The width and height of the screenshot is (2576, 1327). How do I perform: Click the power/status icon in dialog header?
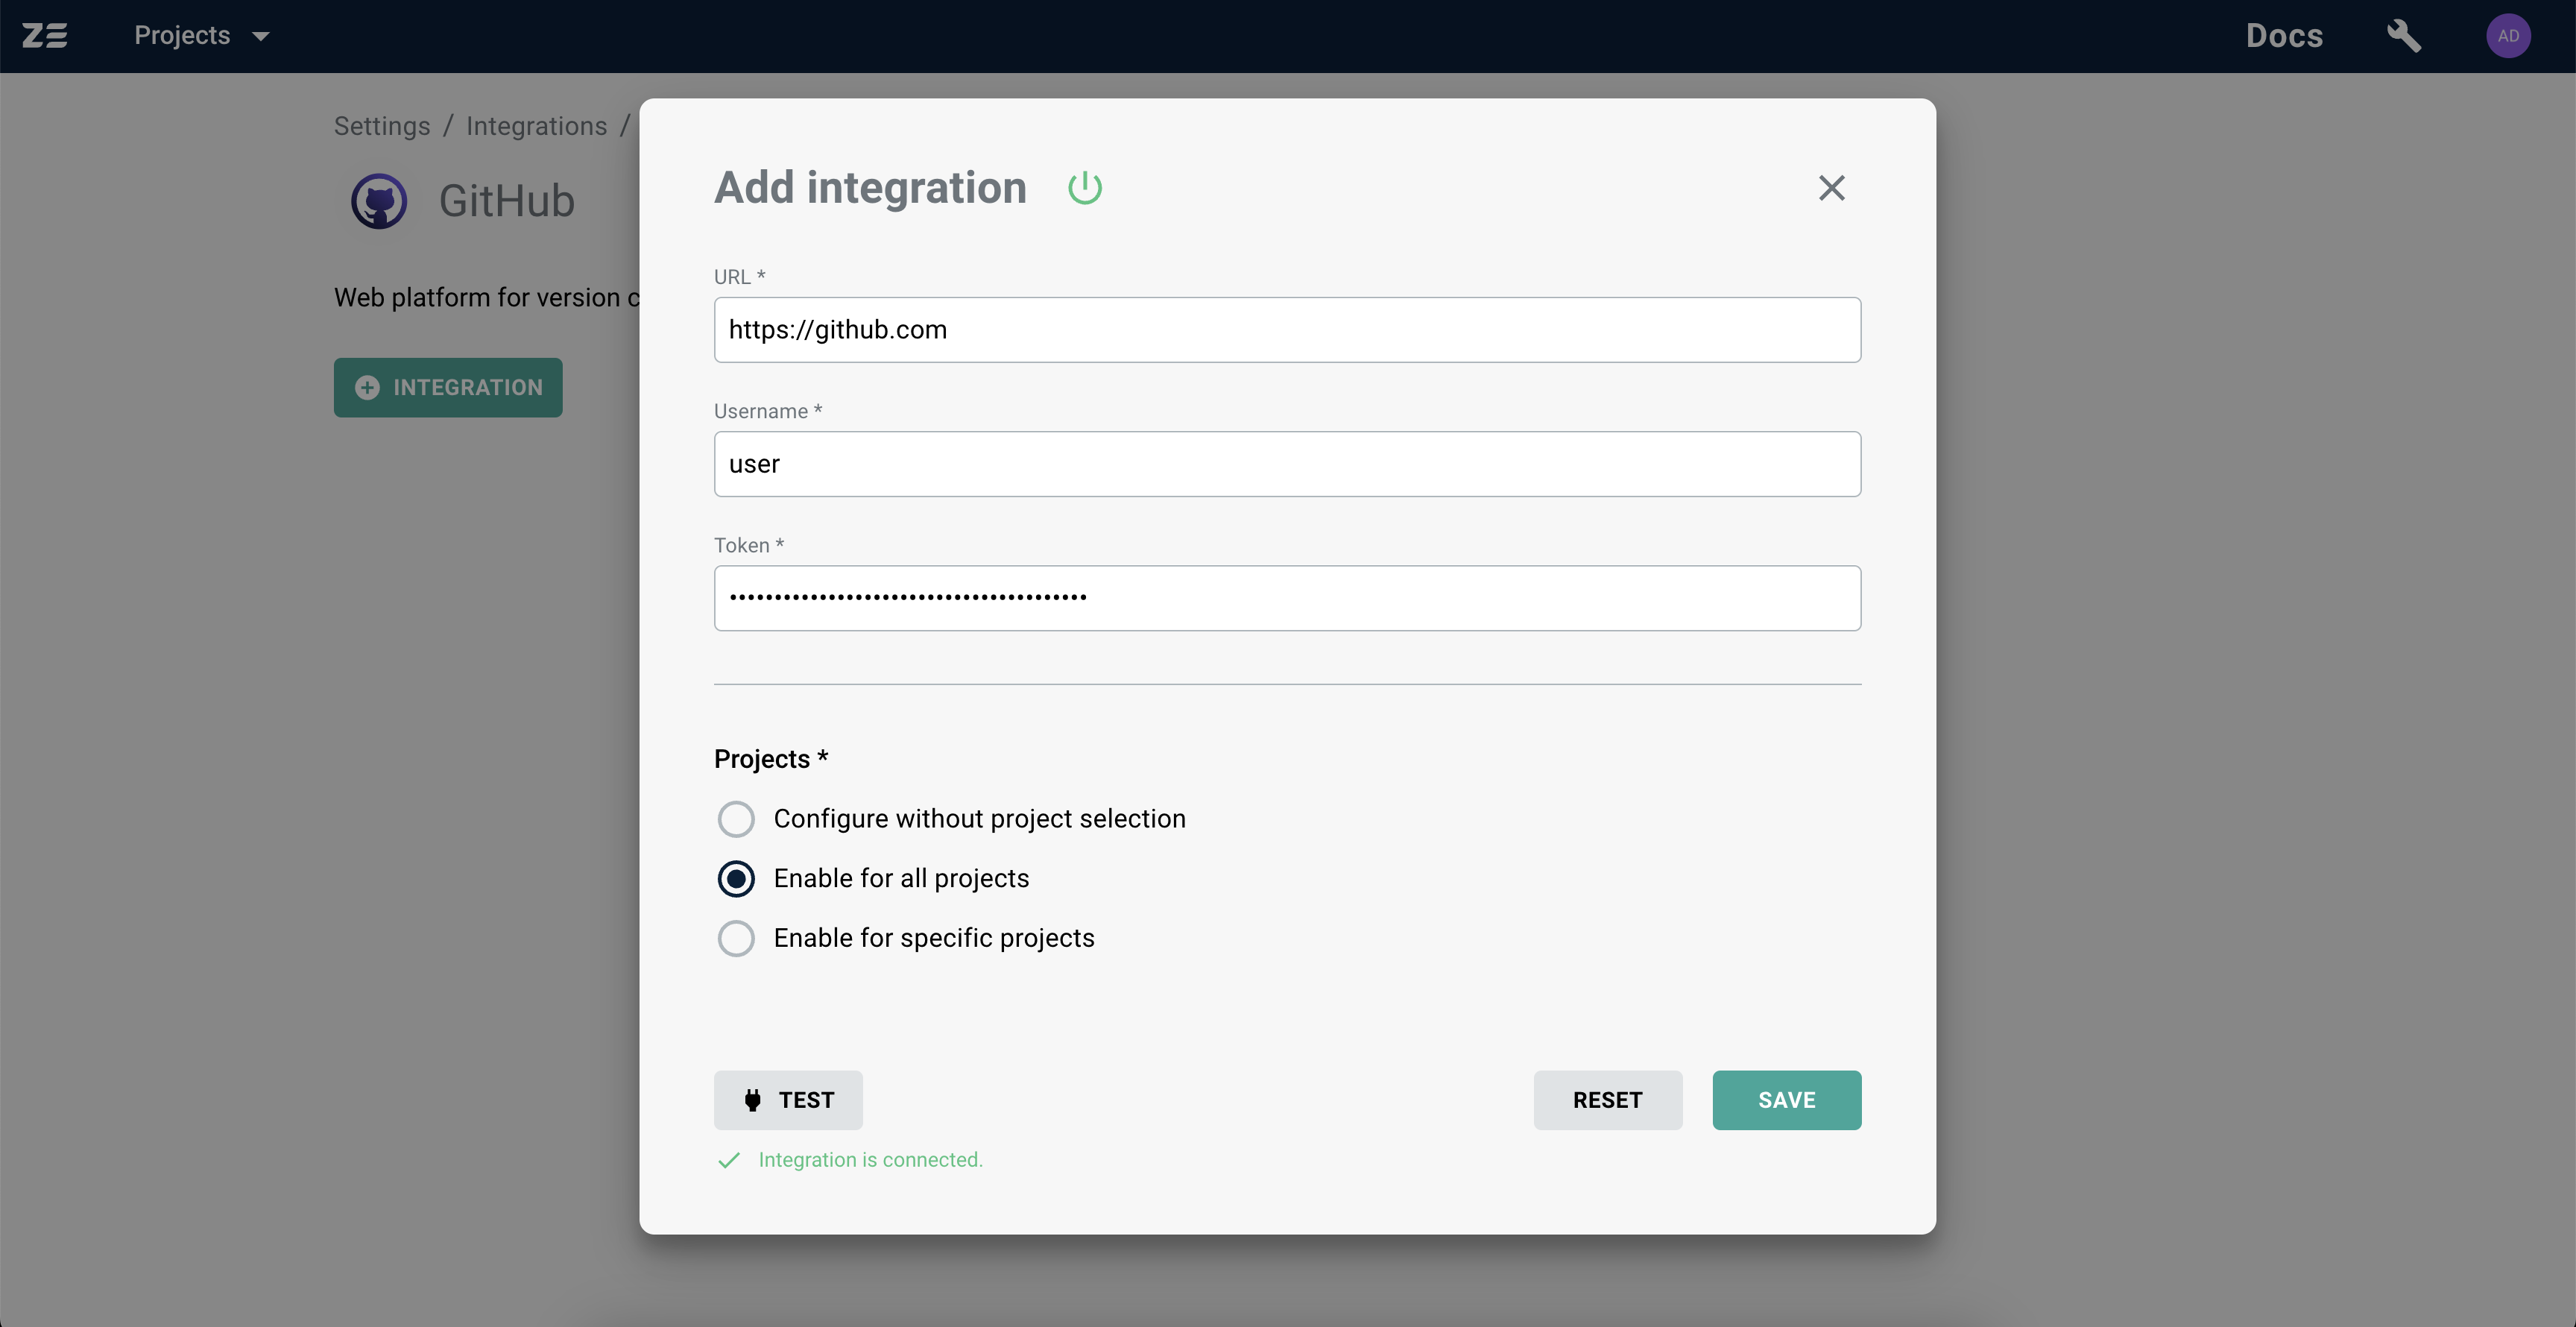coord(1086,186)
